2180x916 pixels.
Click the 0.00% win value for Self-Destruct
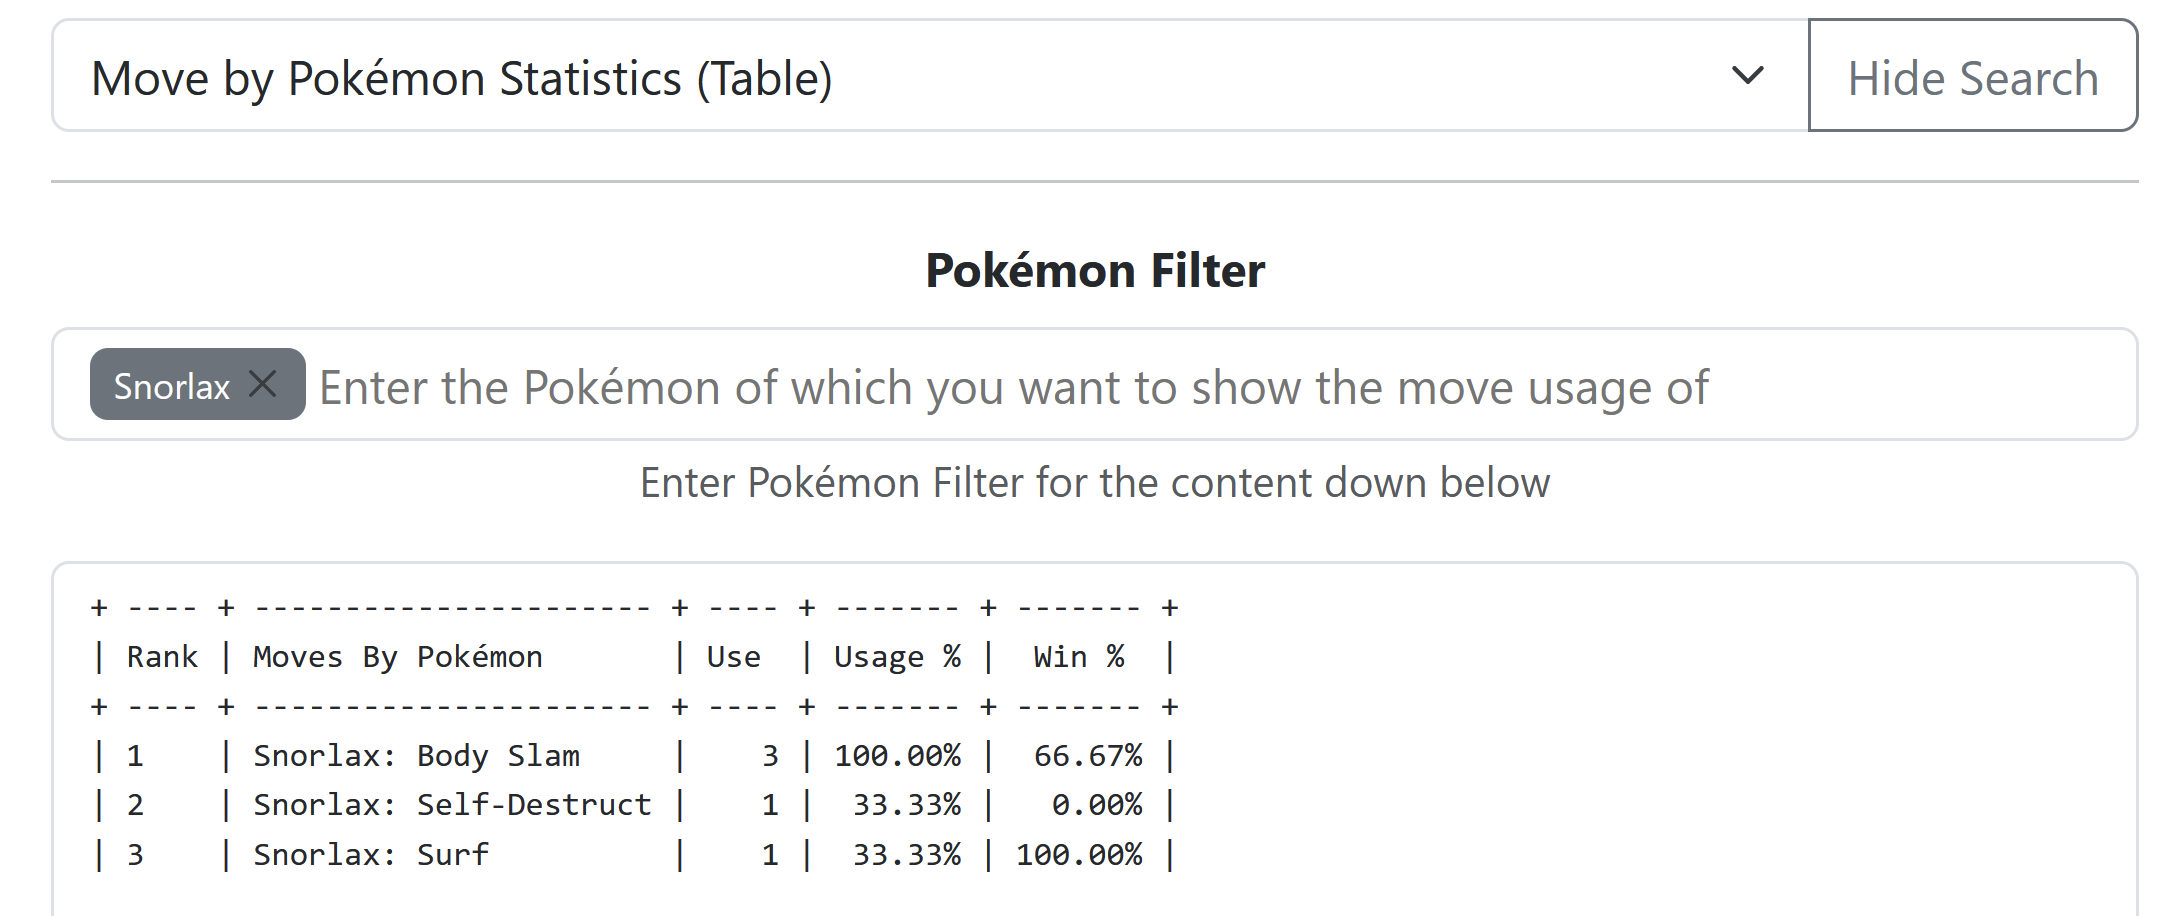1096,805
